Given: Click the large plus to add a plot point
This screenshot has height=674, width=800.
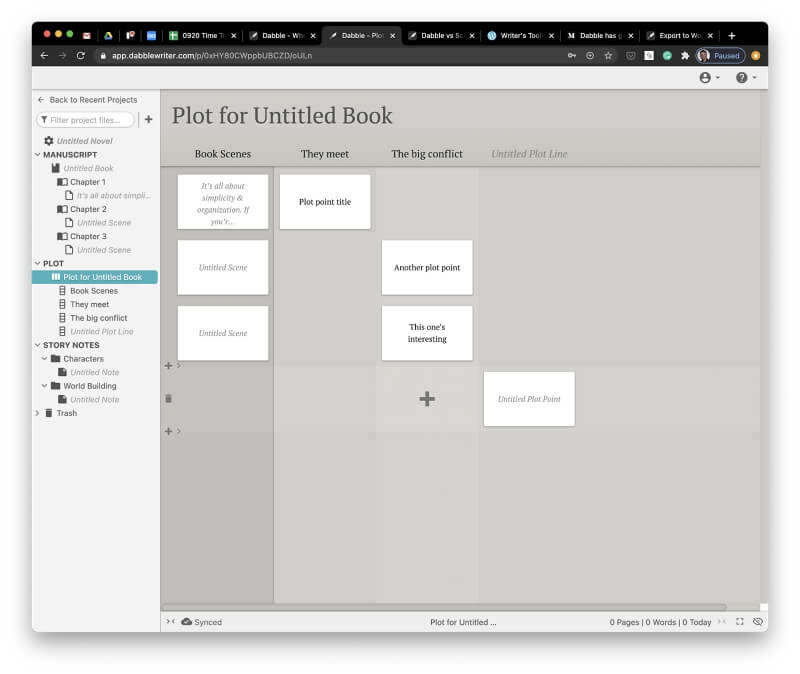Looking at the screenshot, I should [427, 398].
